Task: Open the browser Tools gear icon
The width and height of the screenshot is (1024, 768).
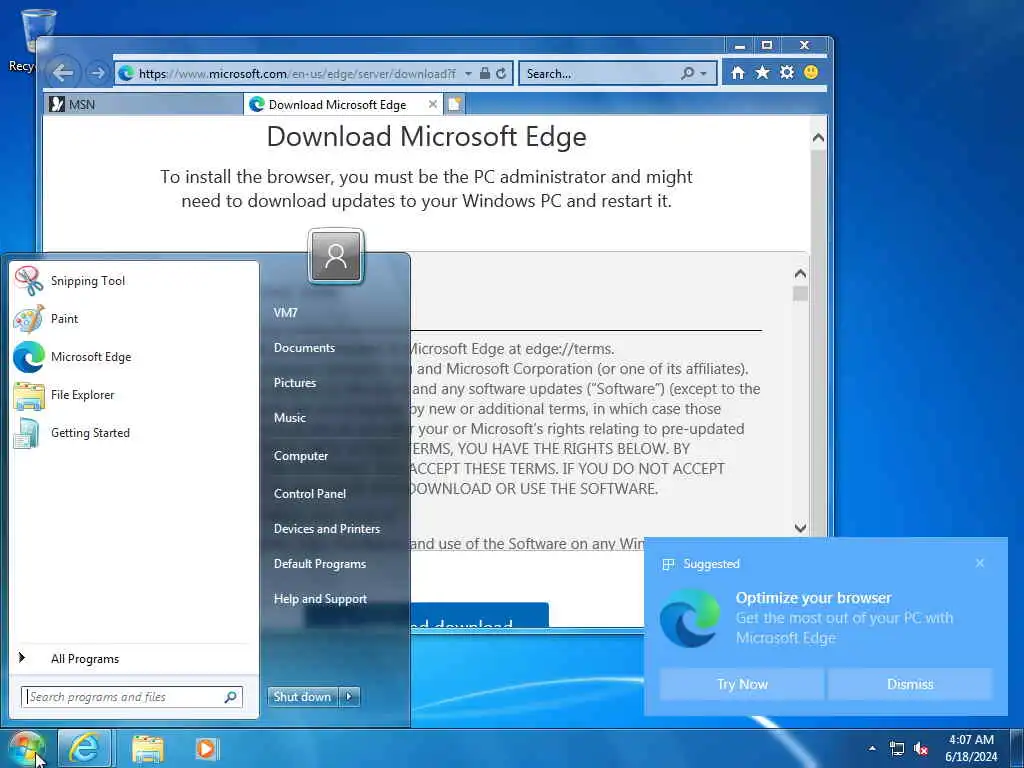Action: (x=787, y=72)
